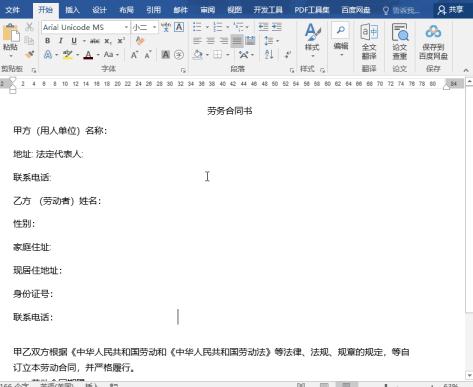This screenshot has height=387, width=473.
Task: Clear all formatting with eraser icon
Action: 140,41
